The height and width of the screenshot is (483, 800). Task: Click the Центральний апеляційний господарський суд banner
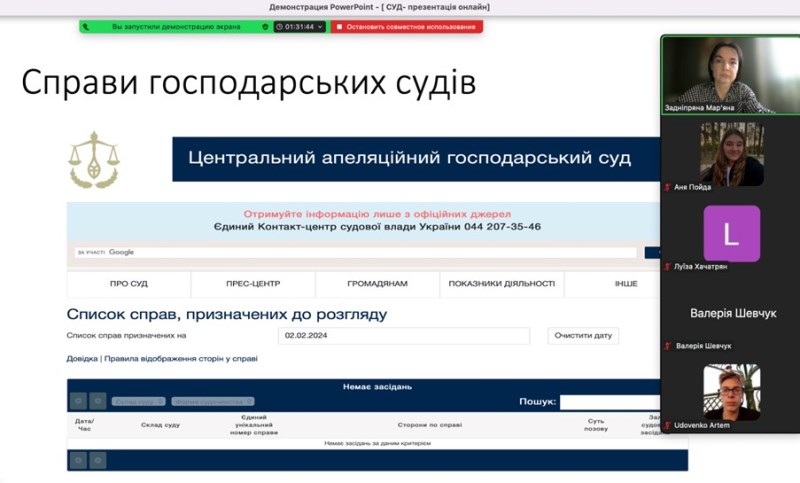tap(416, 159)
